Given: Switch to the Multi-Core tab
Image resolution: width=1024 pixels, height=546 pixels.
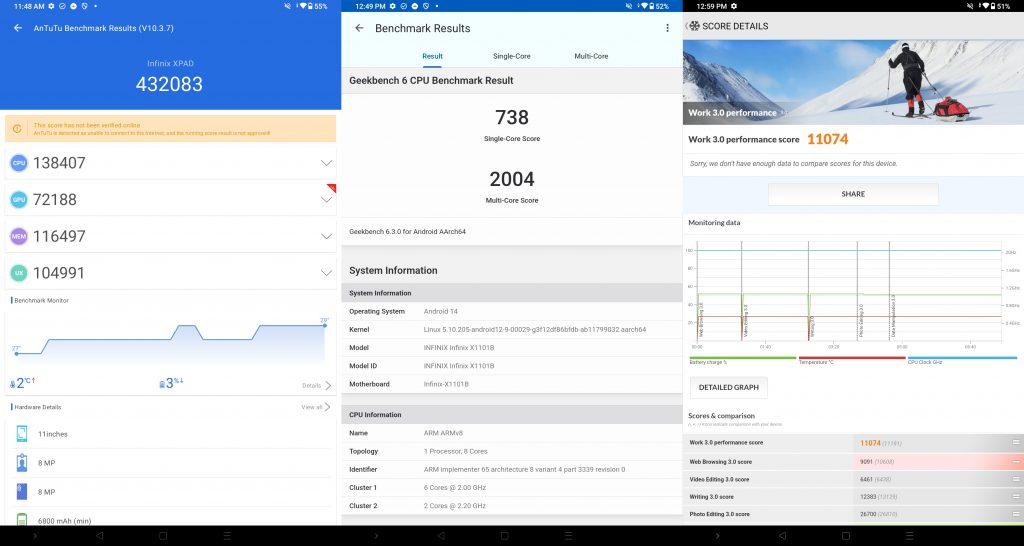Looking at the screenshot, I should click(591, 56).
